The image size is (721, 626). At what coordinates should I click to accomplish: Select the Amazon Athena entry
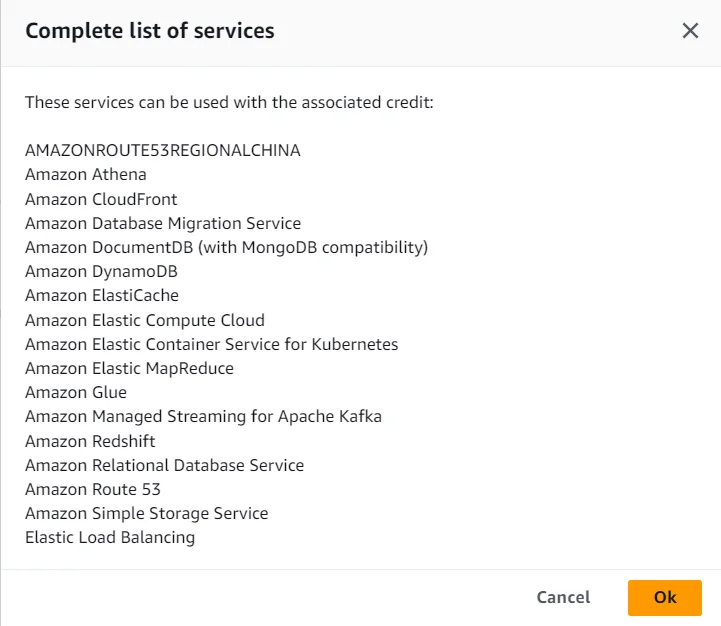point(86,174)
